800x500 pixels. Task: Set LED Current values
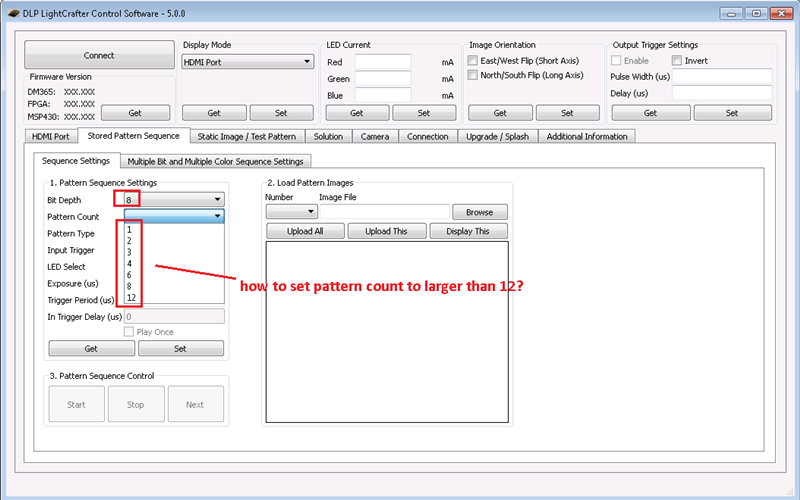[424, 113]
